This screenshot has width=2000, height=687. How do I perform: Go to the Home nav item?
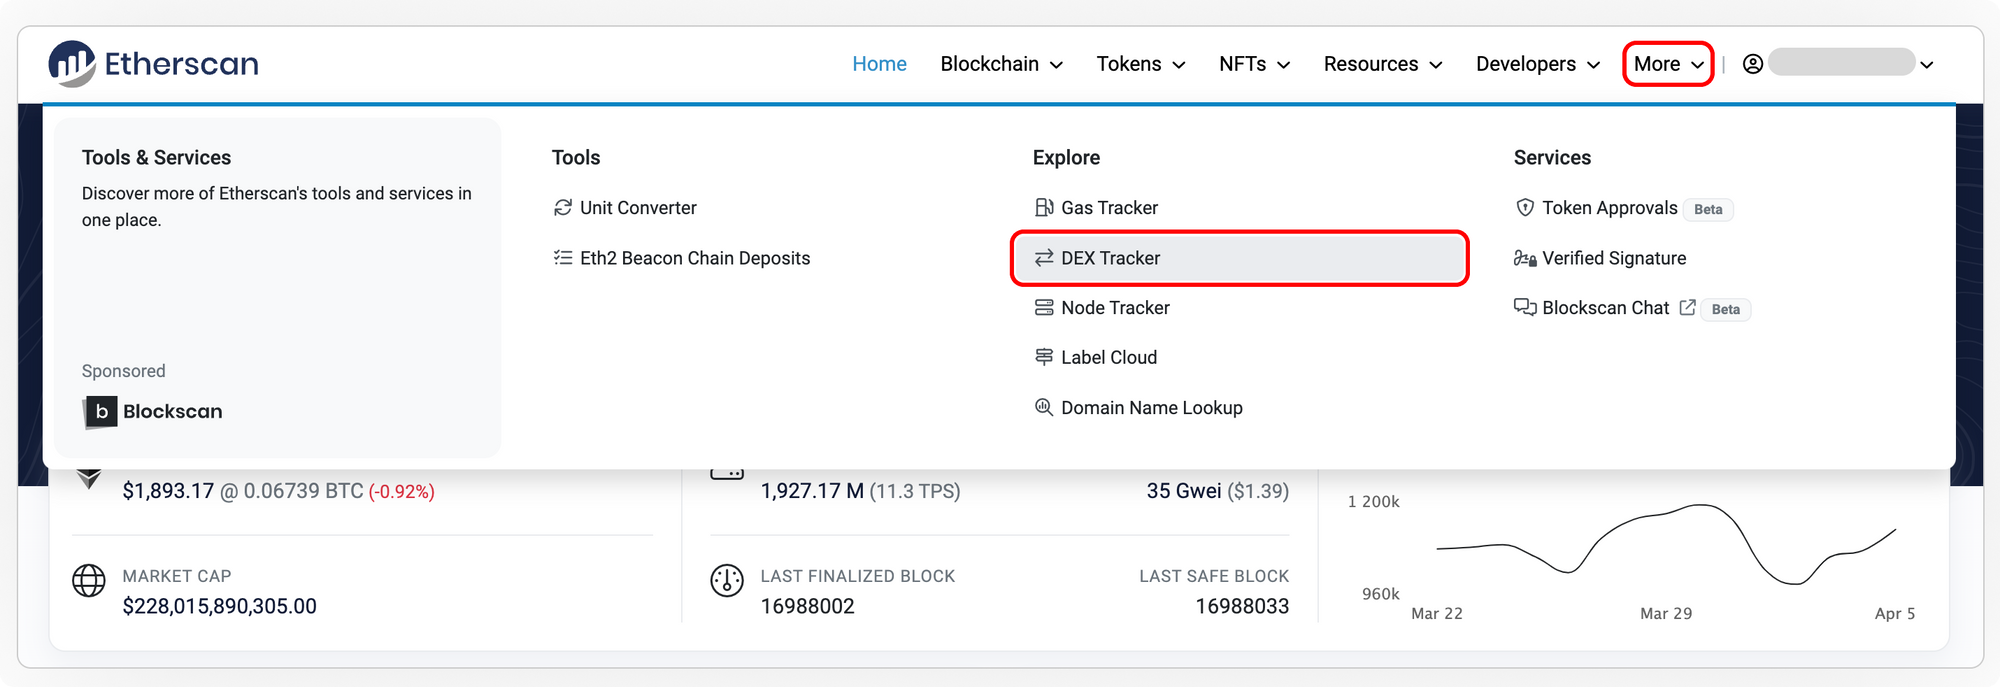click(879, 64)
